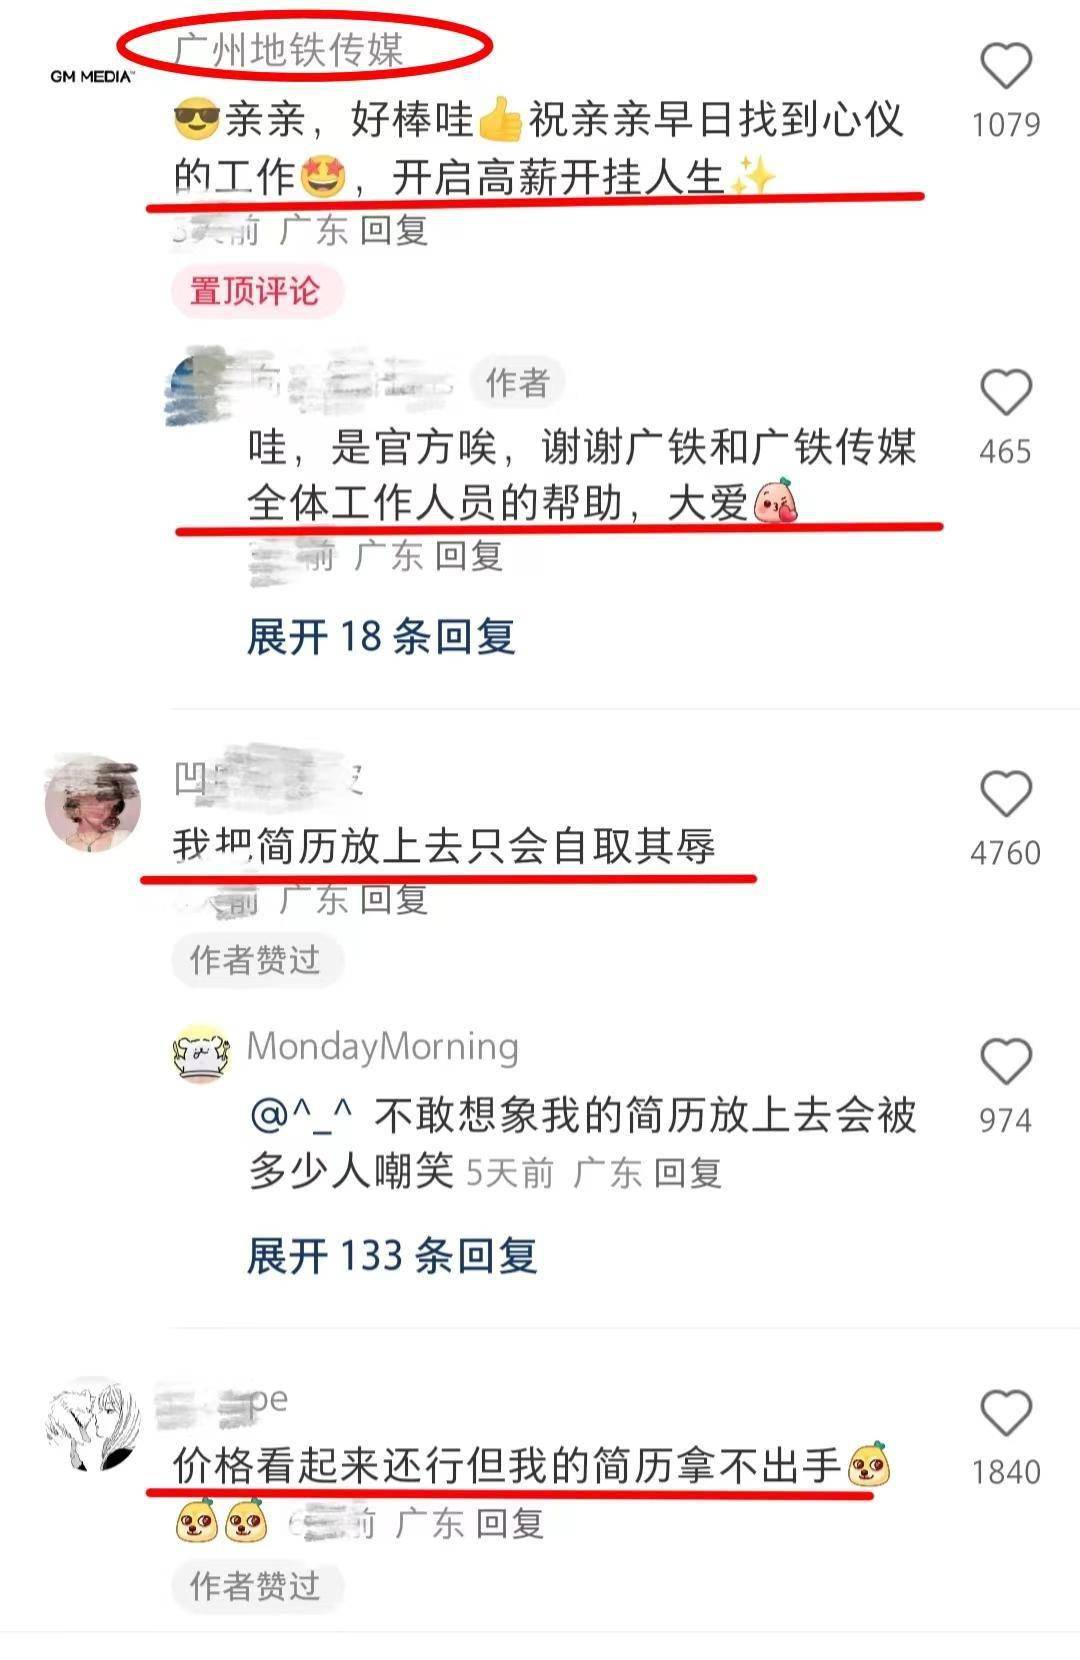Like the 广州地铁传媒 pinned comment
1080x1660 pixels.
[1005, 66]
